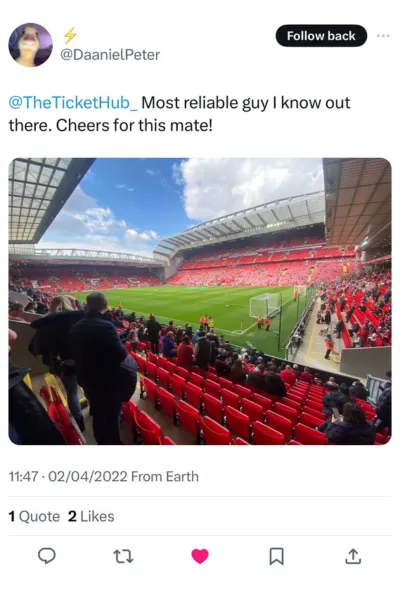Screen dimensions: 400x600
Task: Click the lightning bolt badge icon
Action: pyautogui.click(x=70, y=36)
